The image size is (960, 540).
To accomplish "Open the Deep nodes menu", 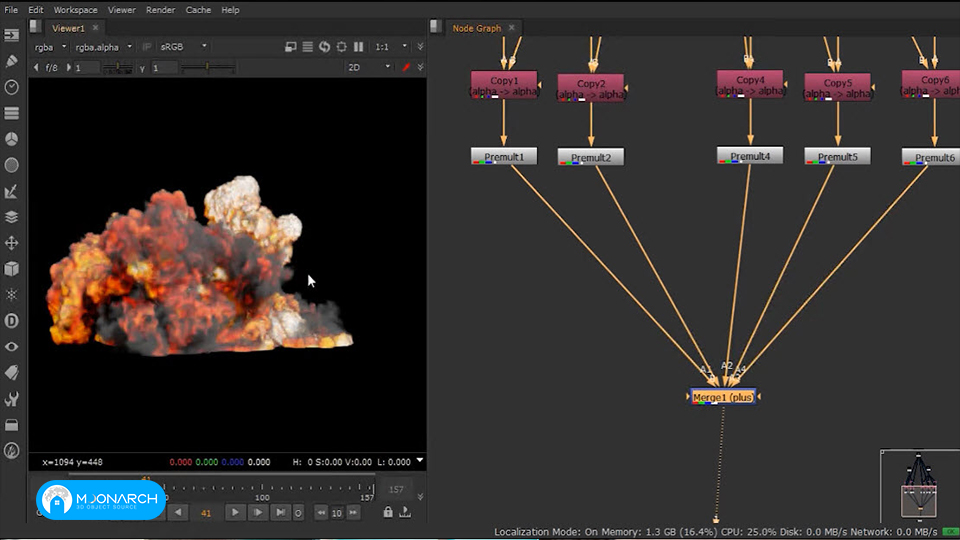I will [12, 321].
